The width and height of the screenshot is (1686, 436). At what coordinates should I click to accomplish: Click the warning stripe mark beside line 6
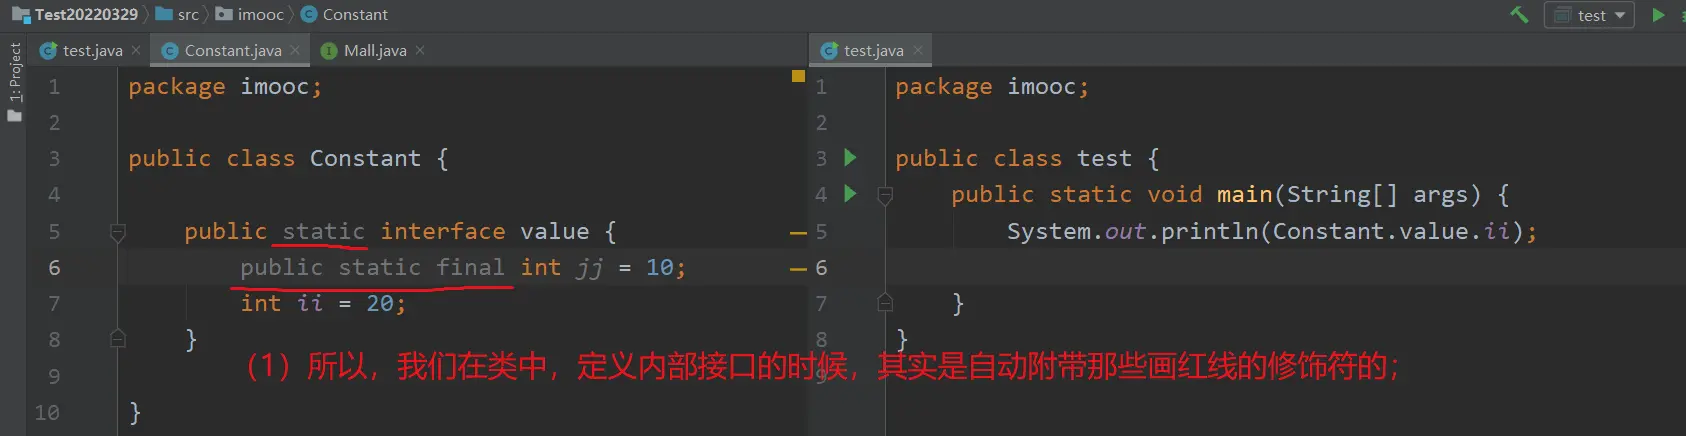coord(798,268)
